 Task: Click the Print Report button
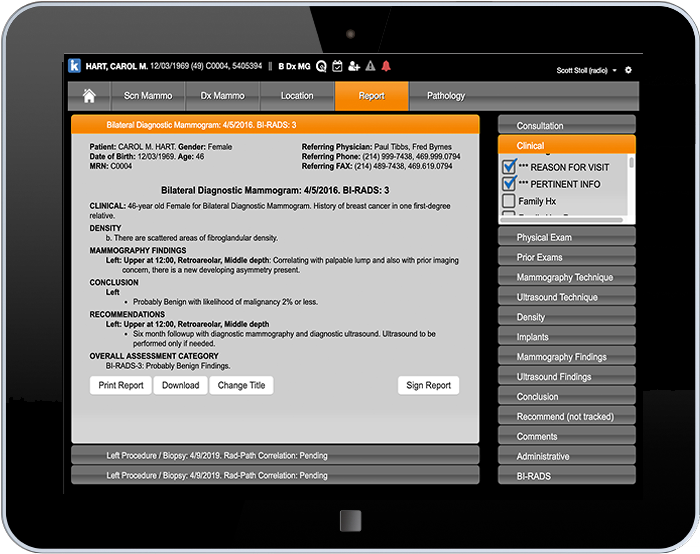[122, 385]
